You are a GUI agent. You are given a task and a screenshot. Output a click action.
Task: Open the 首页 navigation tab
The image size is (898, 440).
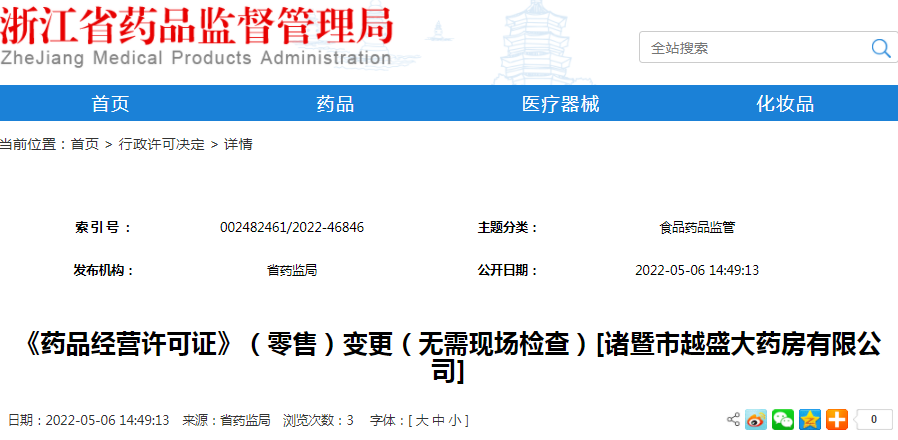pos(111,104)
